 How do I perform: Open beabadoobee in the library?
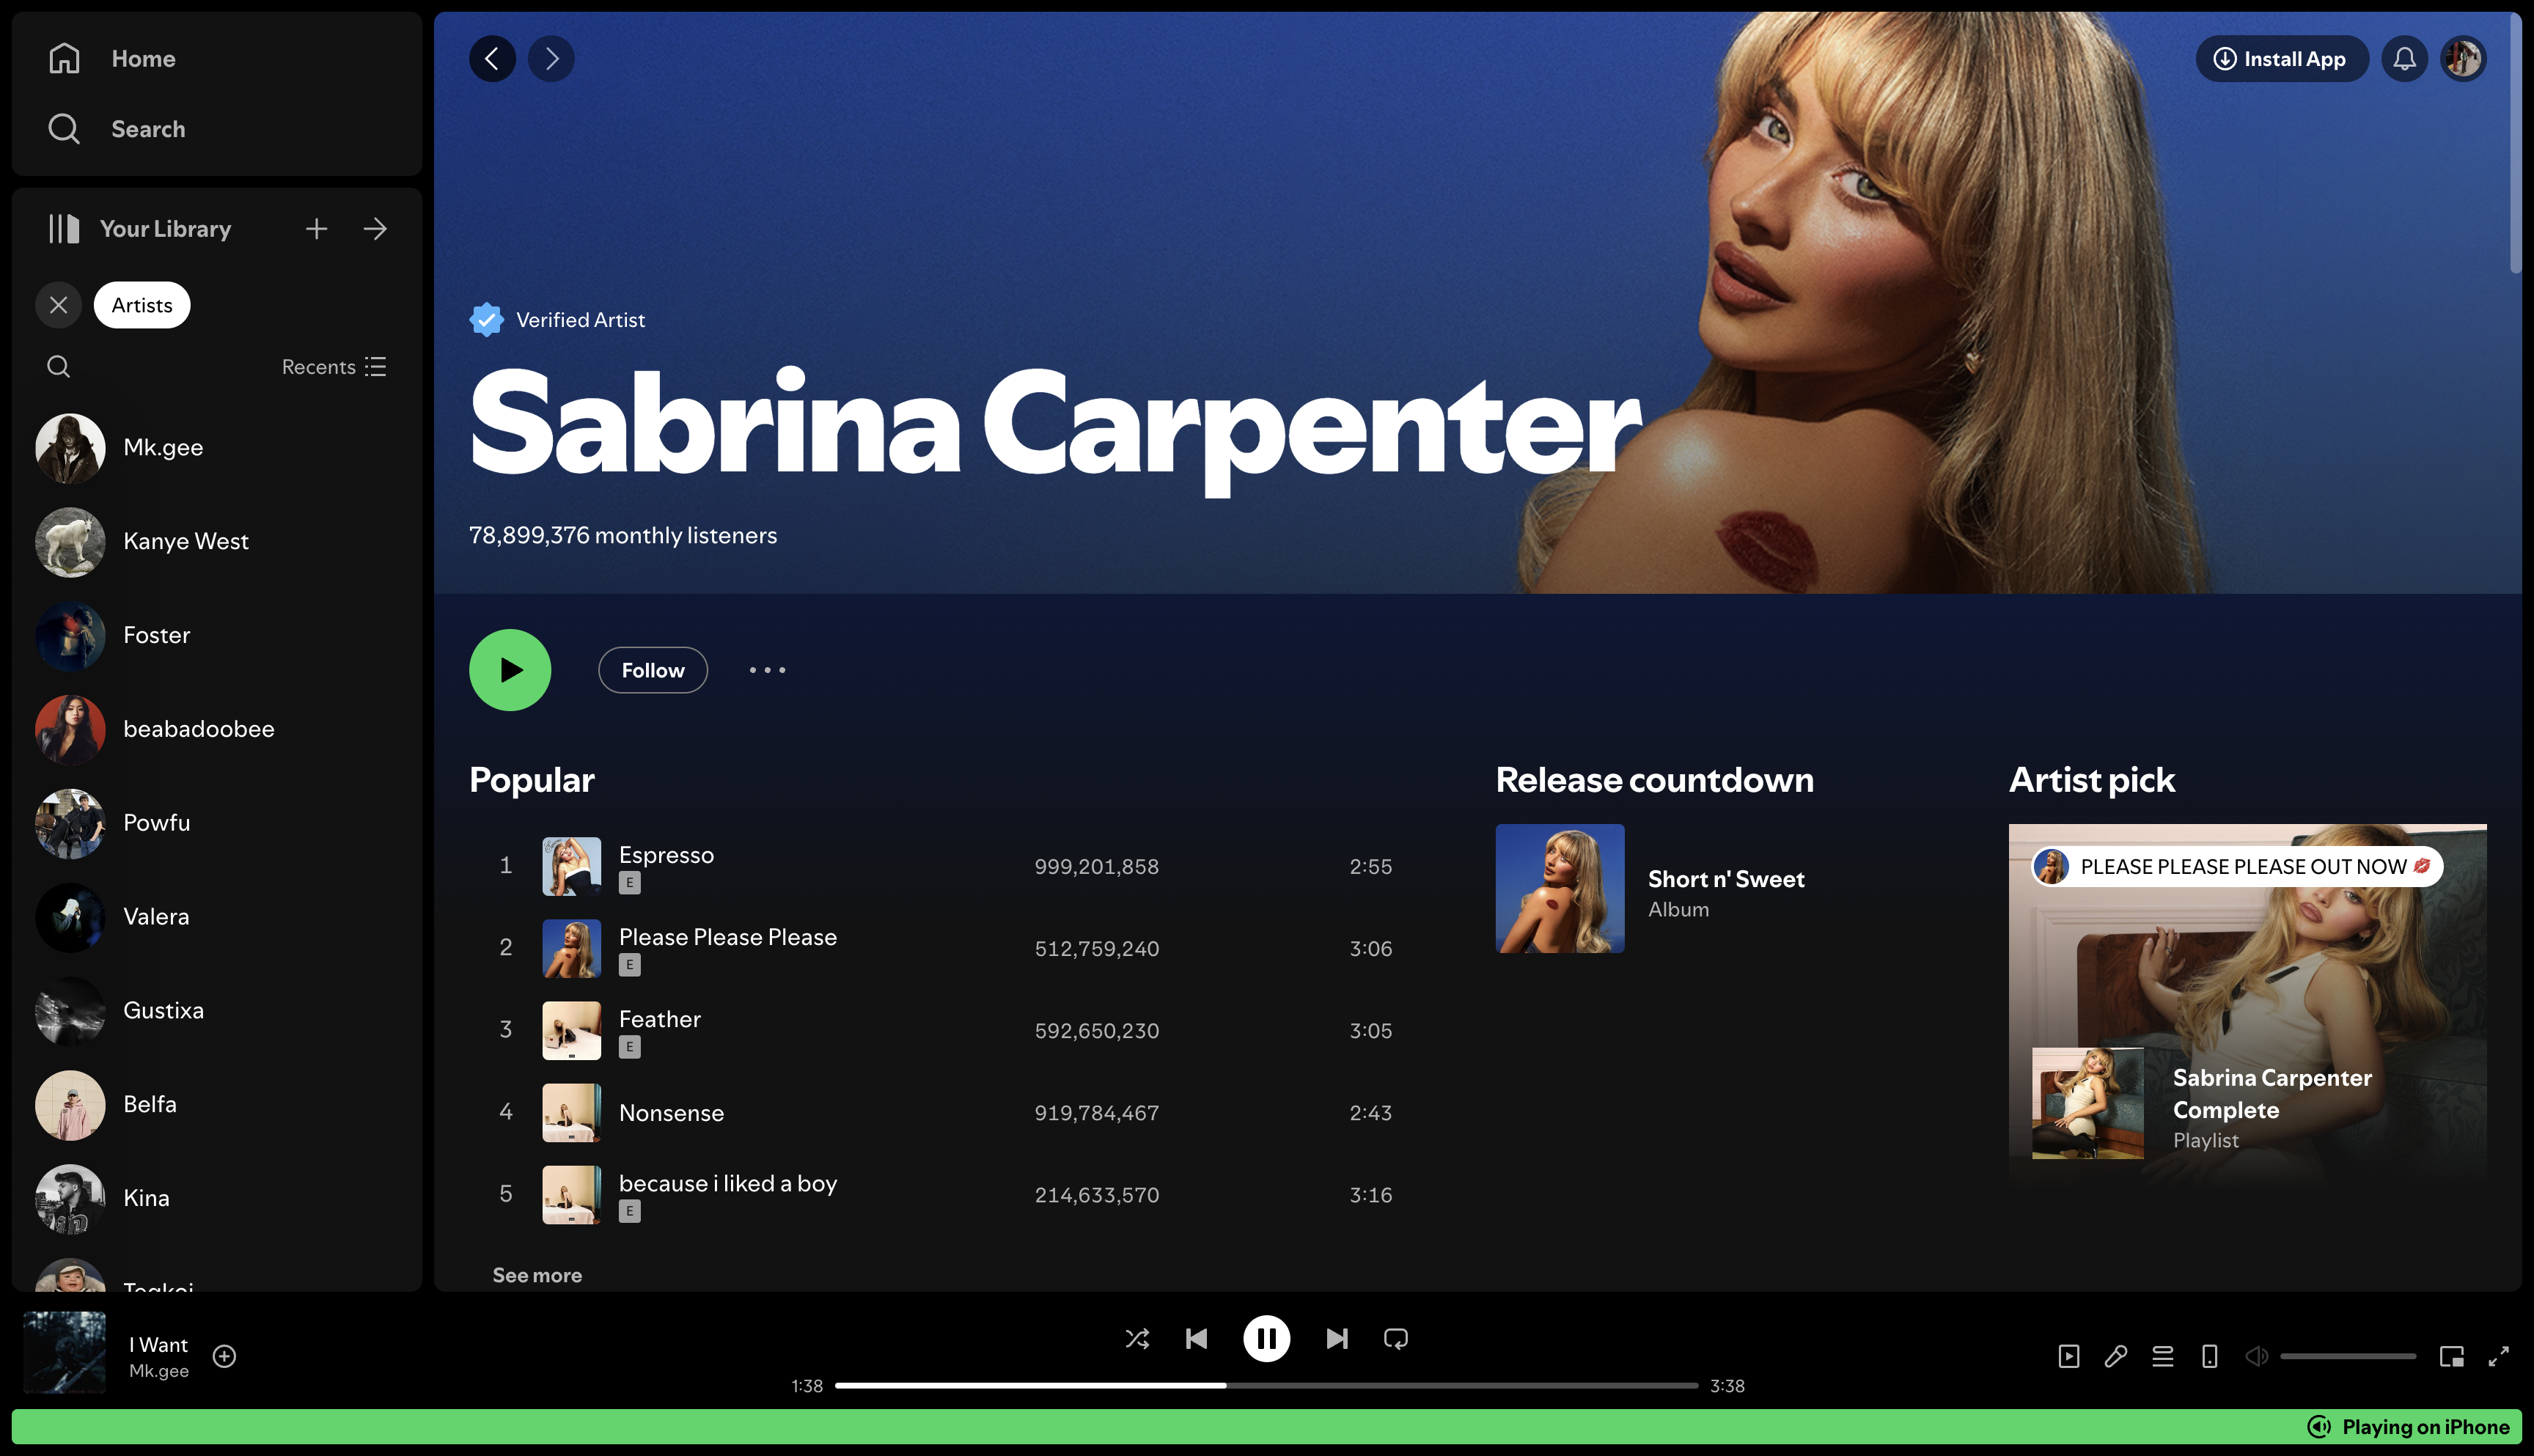click(x=217, y=730)
